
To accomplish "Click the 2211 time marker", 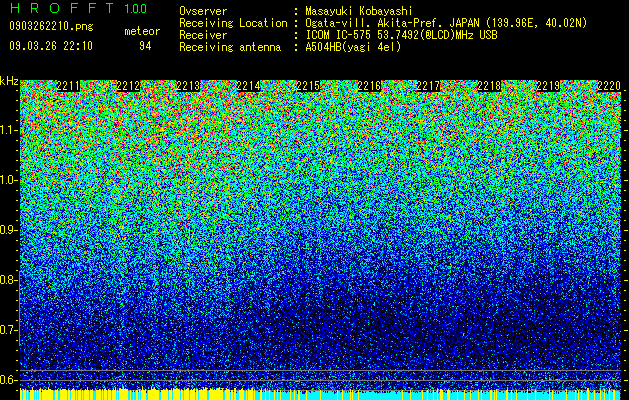I will [68, 86].
